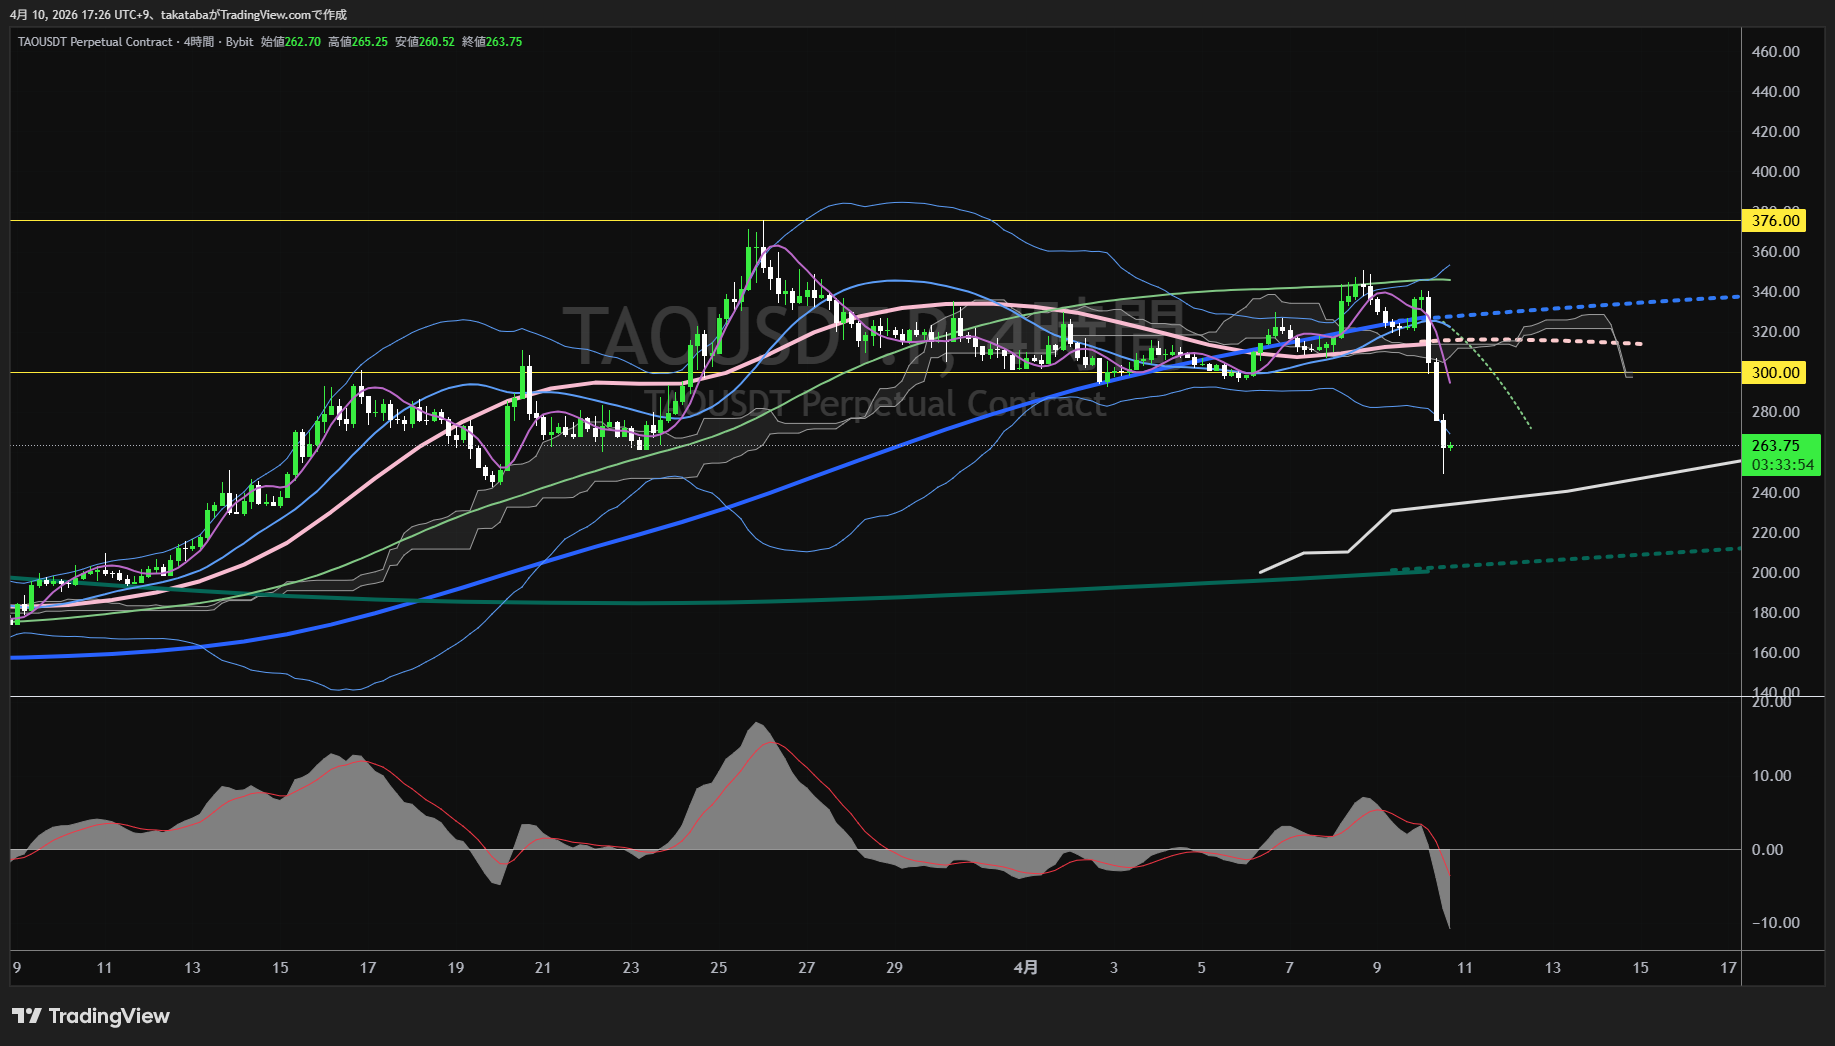Click the TradingView brand text link
The height and width of the screenshot is (1046, 1835).
[109, 1016]
